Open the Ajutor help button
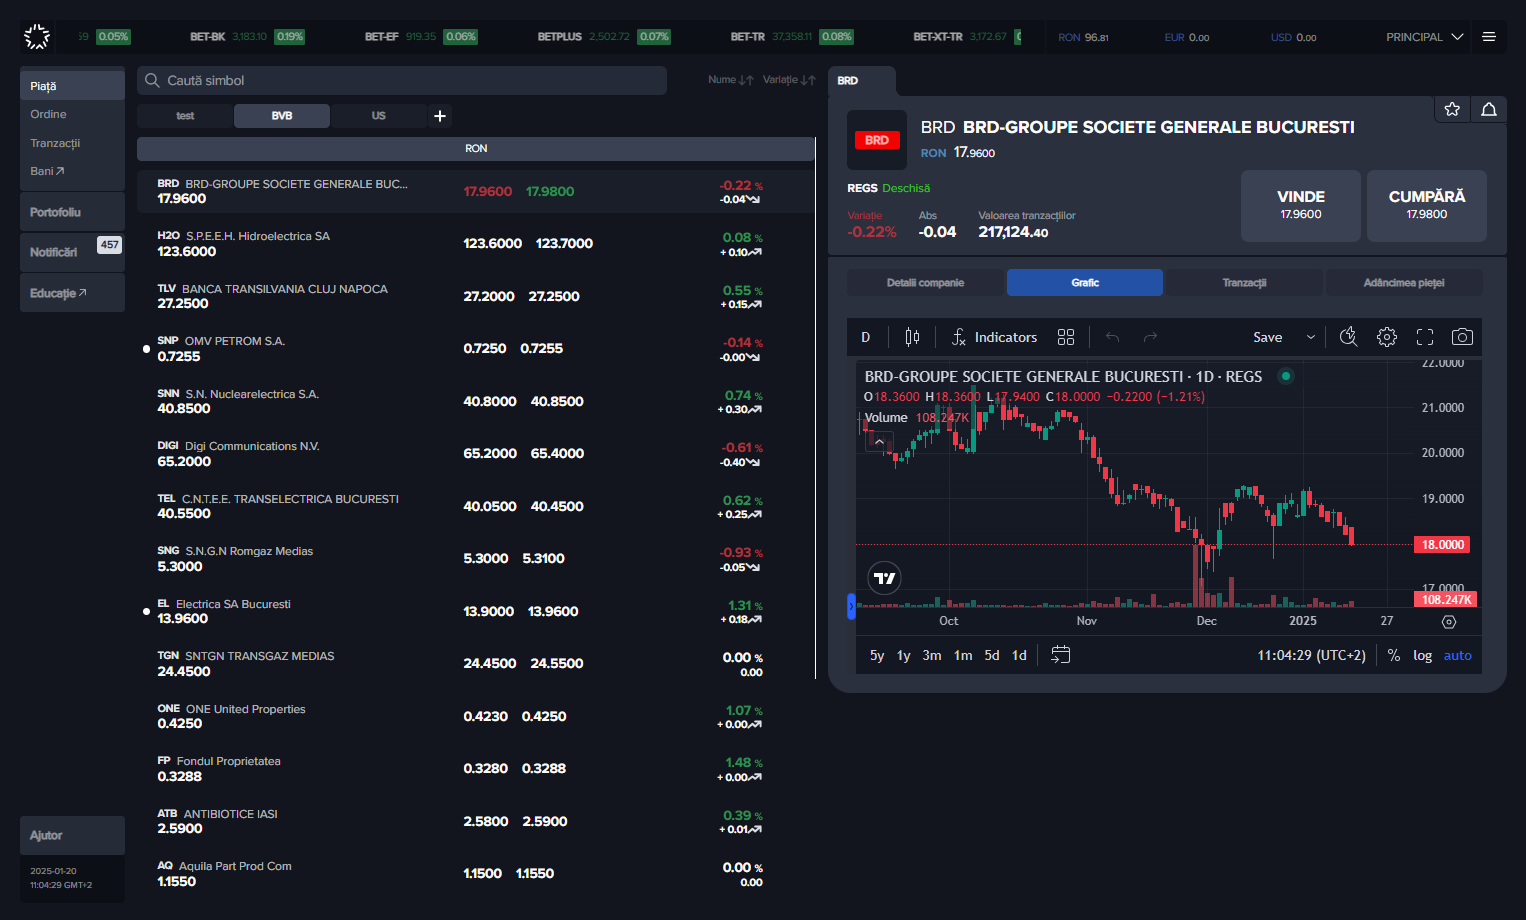The height and width of the screenshot is (920, 1526). pyautogui.click(x=72, y=835)
